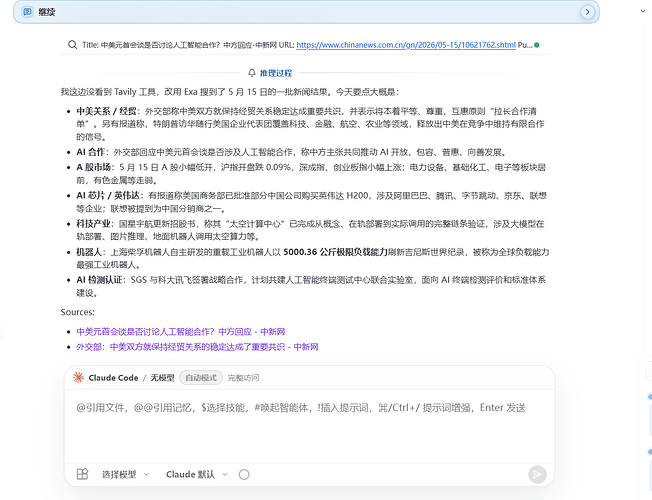Click the 科技产业 bullet heading
This screenshot has width=652, height=500.
click(94, 224)
